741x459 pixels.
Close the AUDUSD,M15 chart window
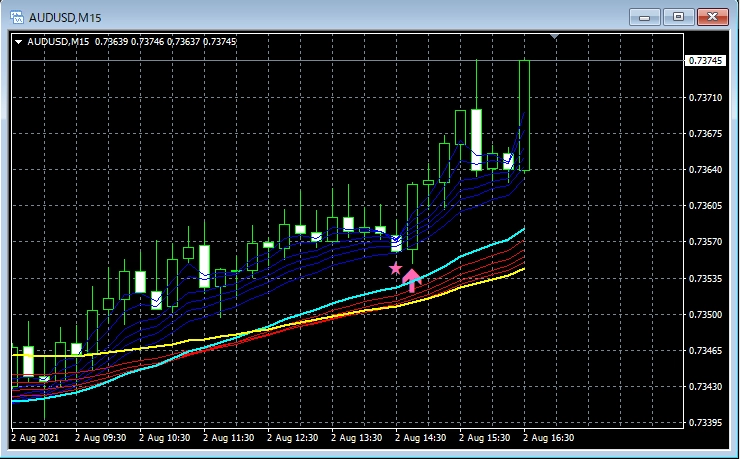[x=712, y=16]
